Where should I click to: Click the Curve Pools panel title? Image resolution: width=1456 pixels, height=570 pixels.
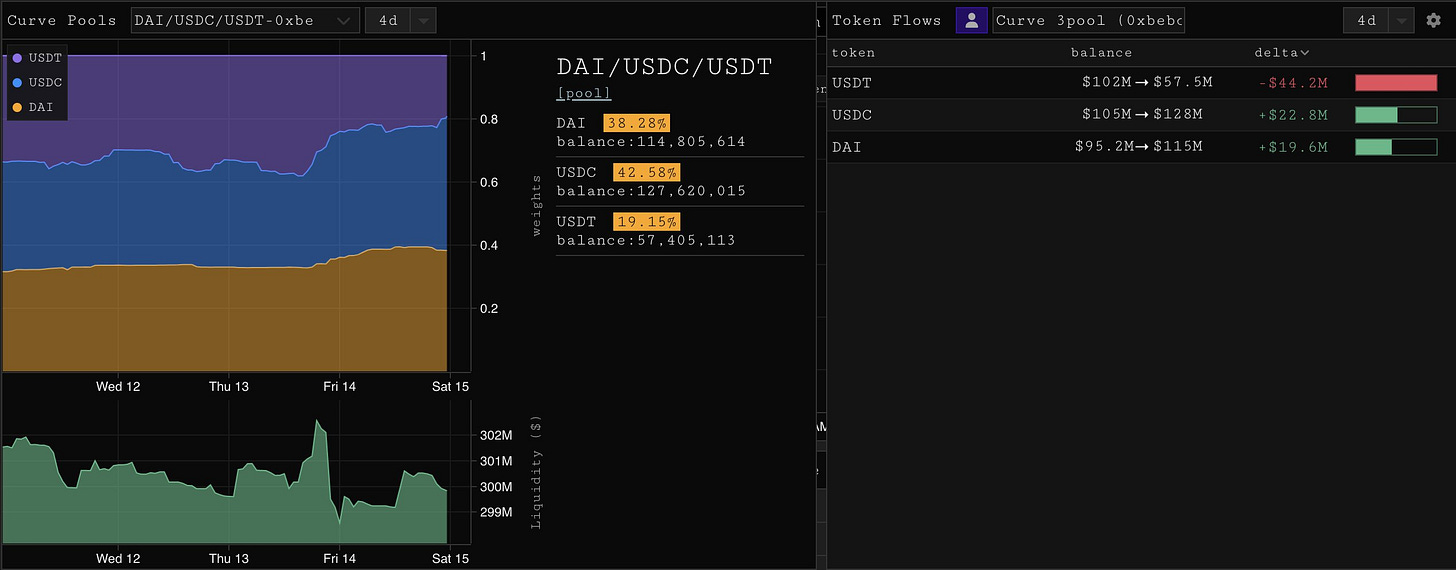pos(62,20)
